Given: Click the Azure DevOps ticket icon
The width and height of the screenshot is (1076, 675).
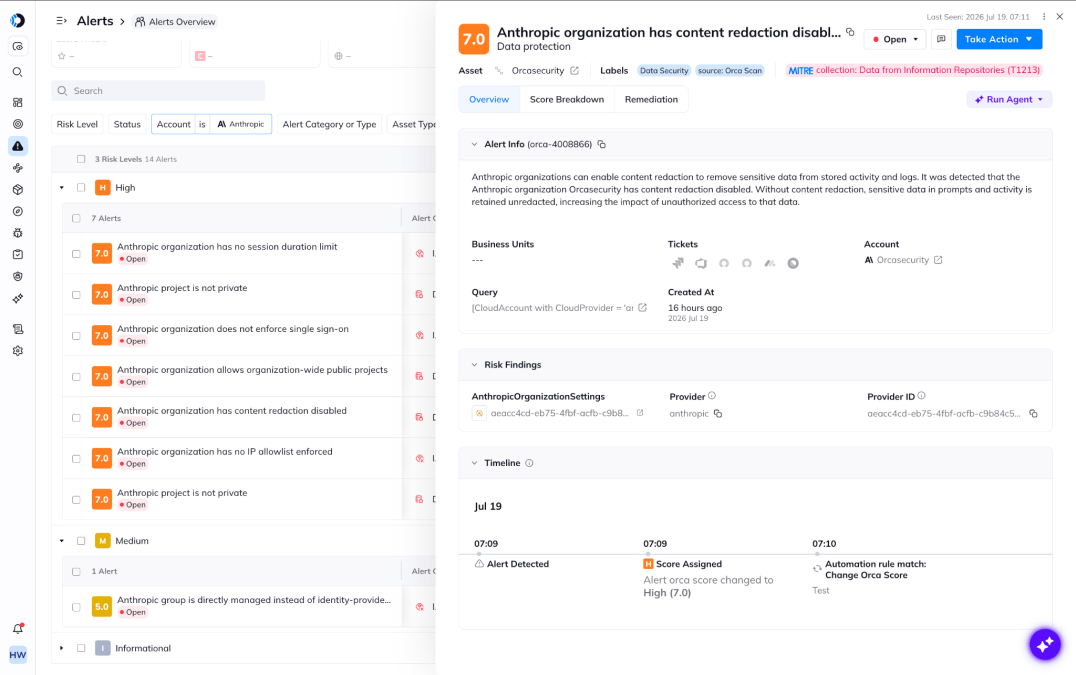Looking at the screenshot, I should (701, 263).
